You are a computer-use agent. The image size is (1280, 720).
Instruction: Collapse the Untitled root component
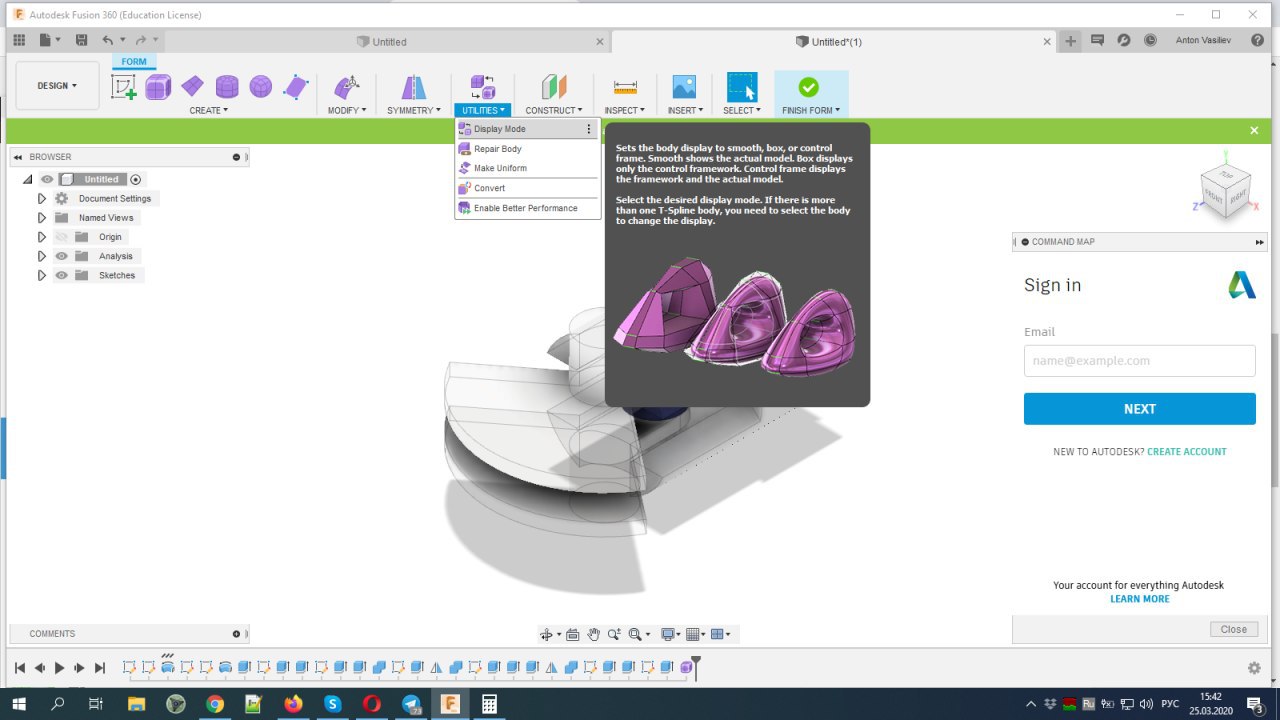click(x=28, y=179)
